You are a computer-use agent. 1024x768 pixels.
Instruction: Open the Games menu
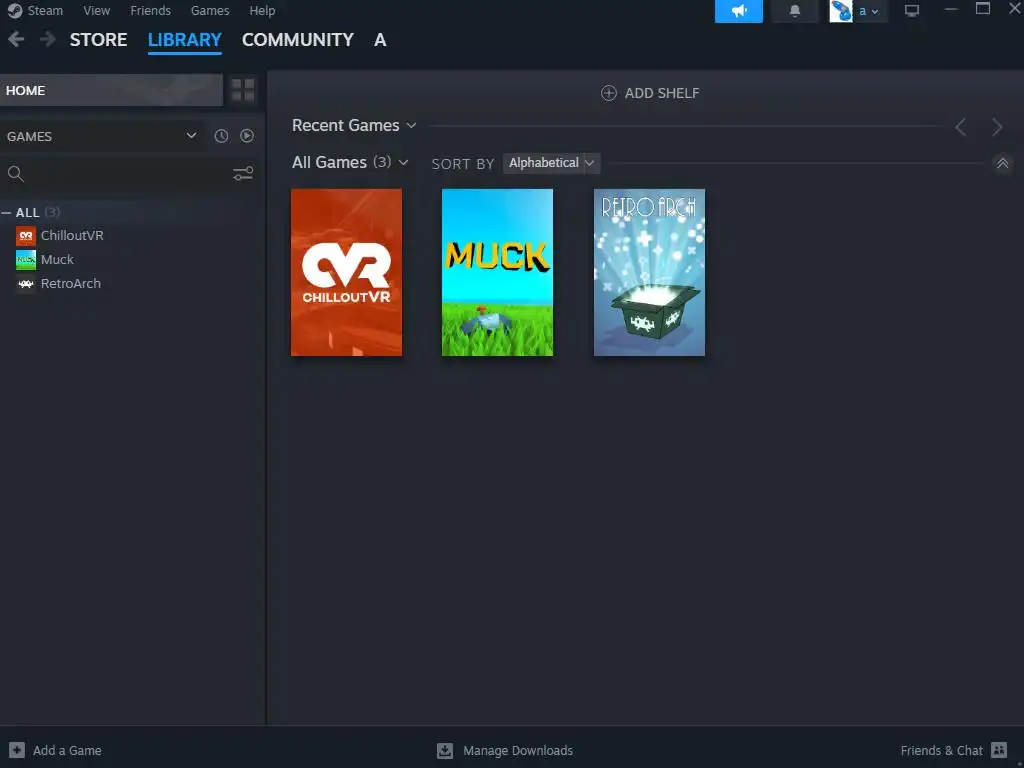210,10
